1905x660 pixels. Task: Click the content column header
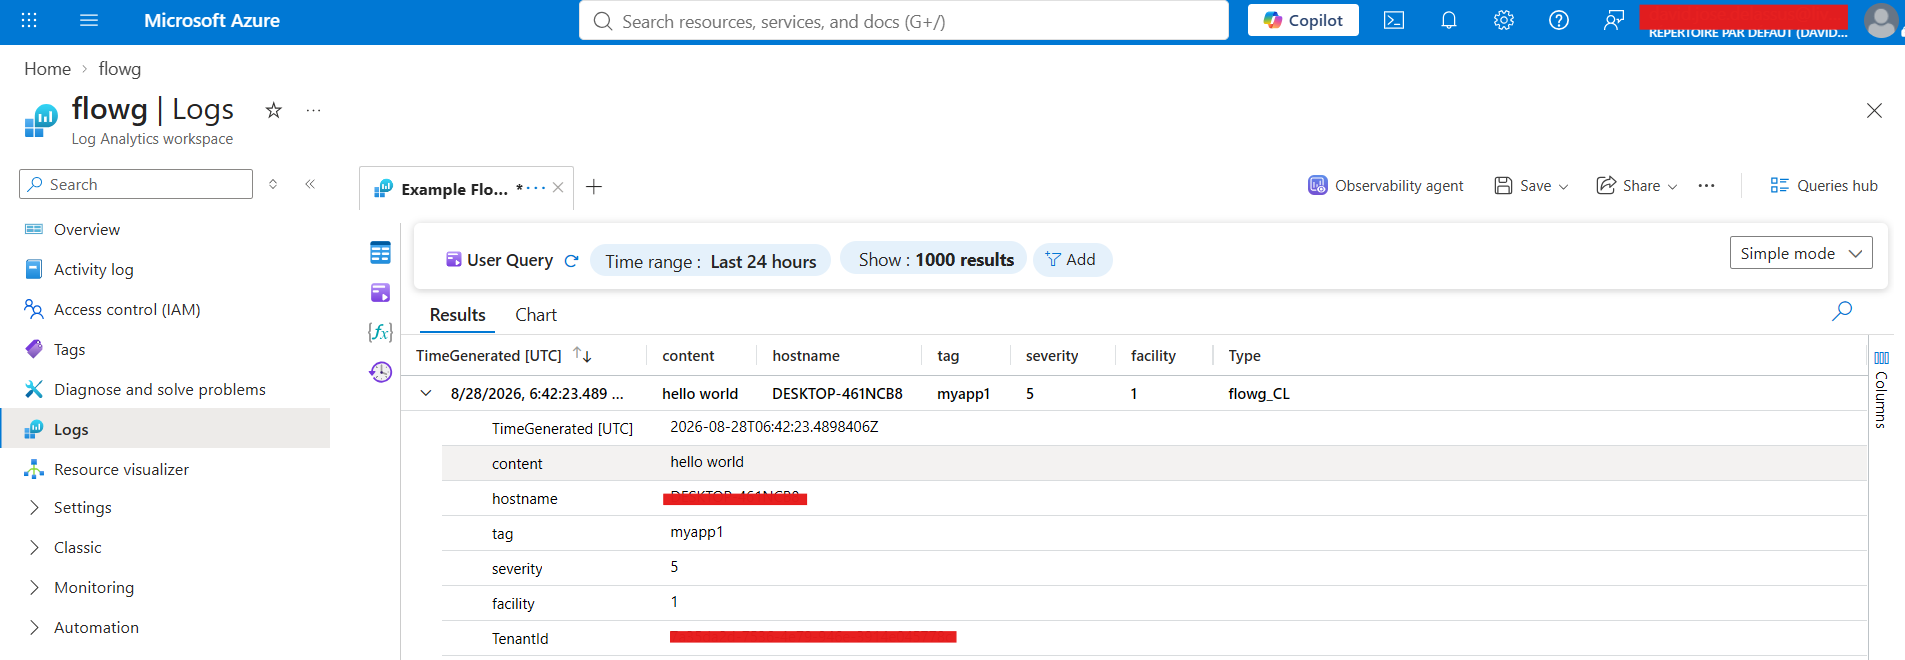tap(688, 355)
